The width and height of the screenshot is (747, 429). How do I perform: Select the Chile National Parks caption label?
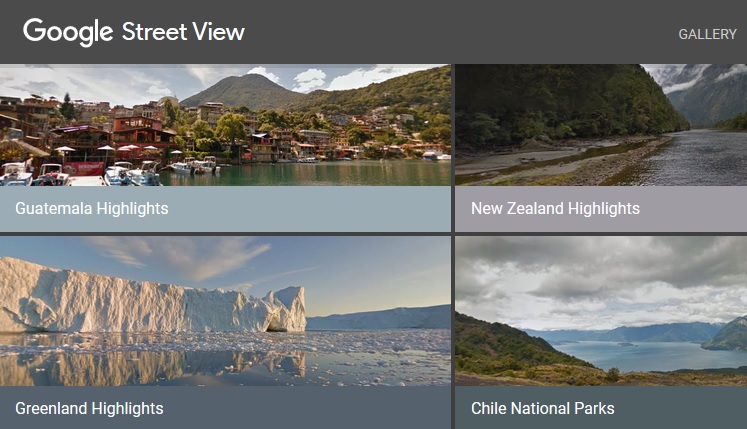tap(542, 408)
